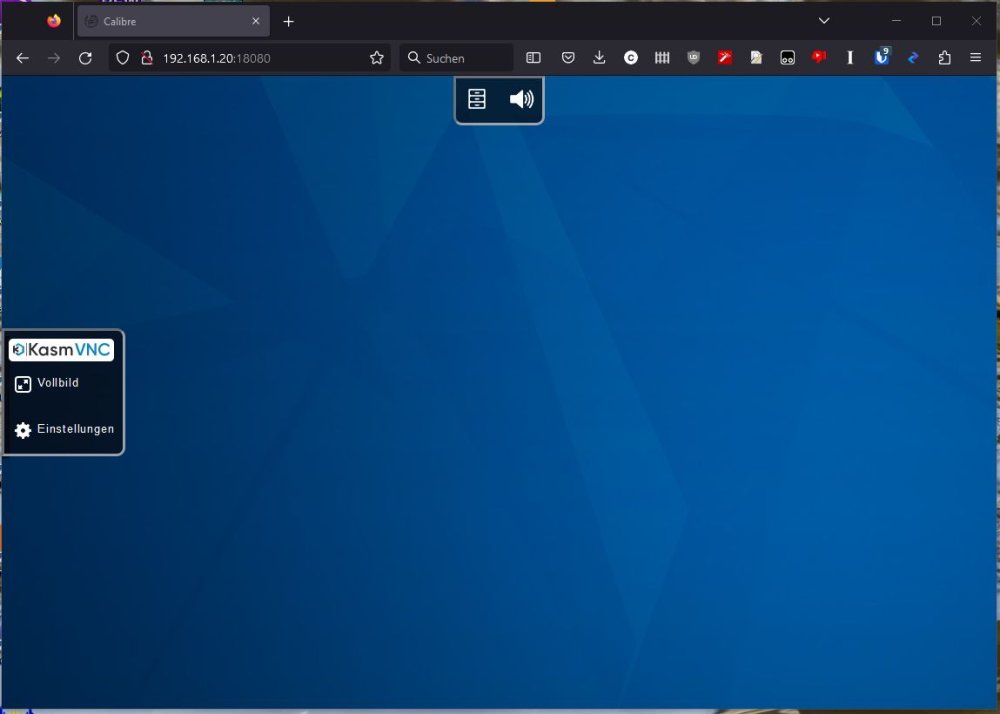Screen dimensions: 1000x714
Task: Click the red YouTube dislike extension icon
Action: pyautogui.click(x=819, y=58)
